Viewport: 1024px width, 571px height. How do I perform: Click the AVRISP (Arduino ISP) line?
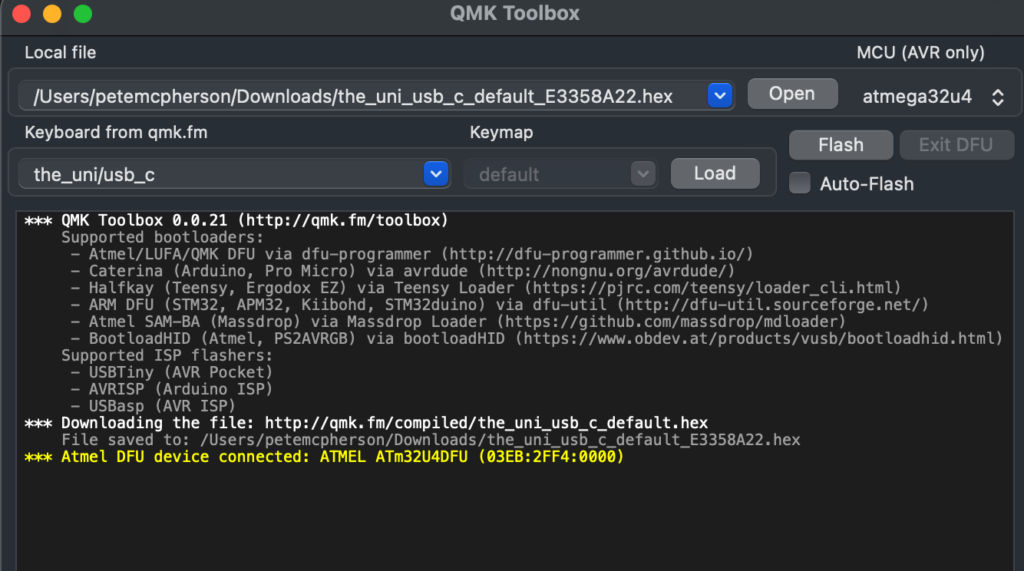point(172,389)
